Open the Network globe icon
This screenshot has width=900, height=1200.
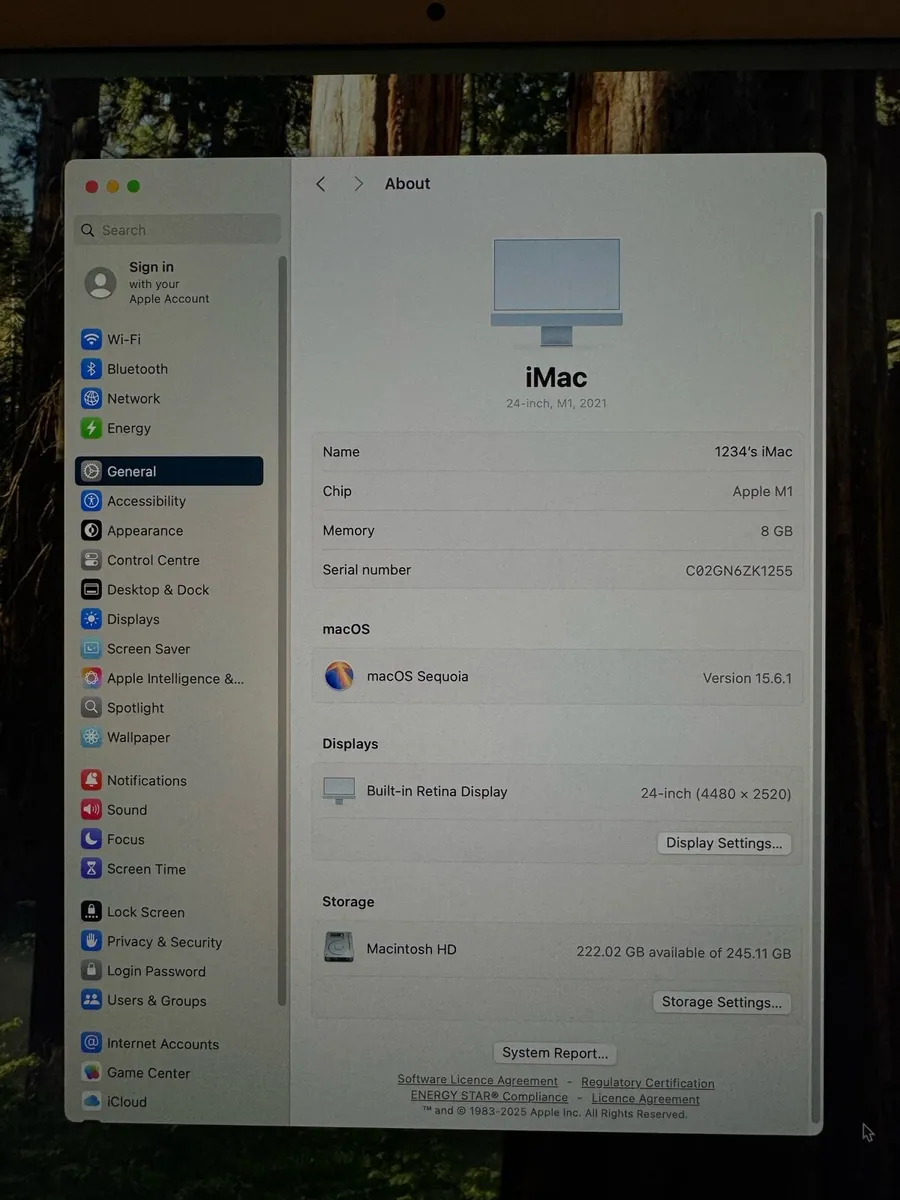(91, 398)
